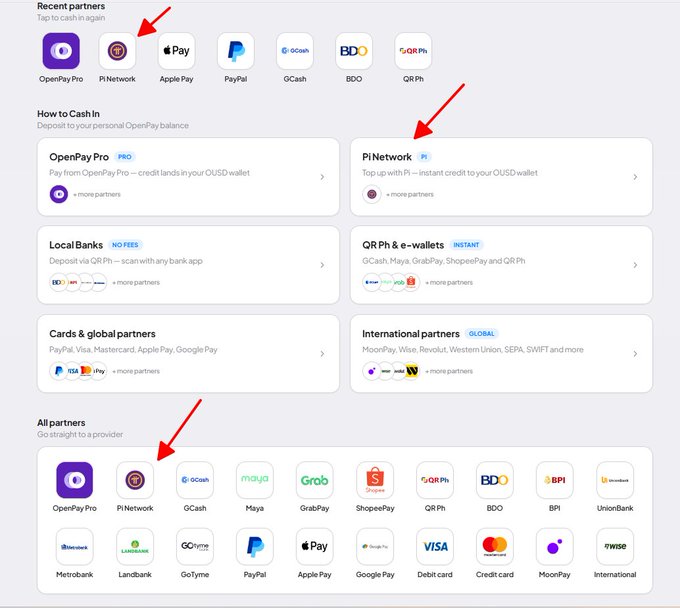The width and height of the screenshot is (680, 608).
Task: Expand QR Ph & e-wallets card chevron
Action: [635, 265]
